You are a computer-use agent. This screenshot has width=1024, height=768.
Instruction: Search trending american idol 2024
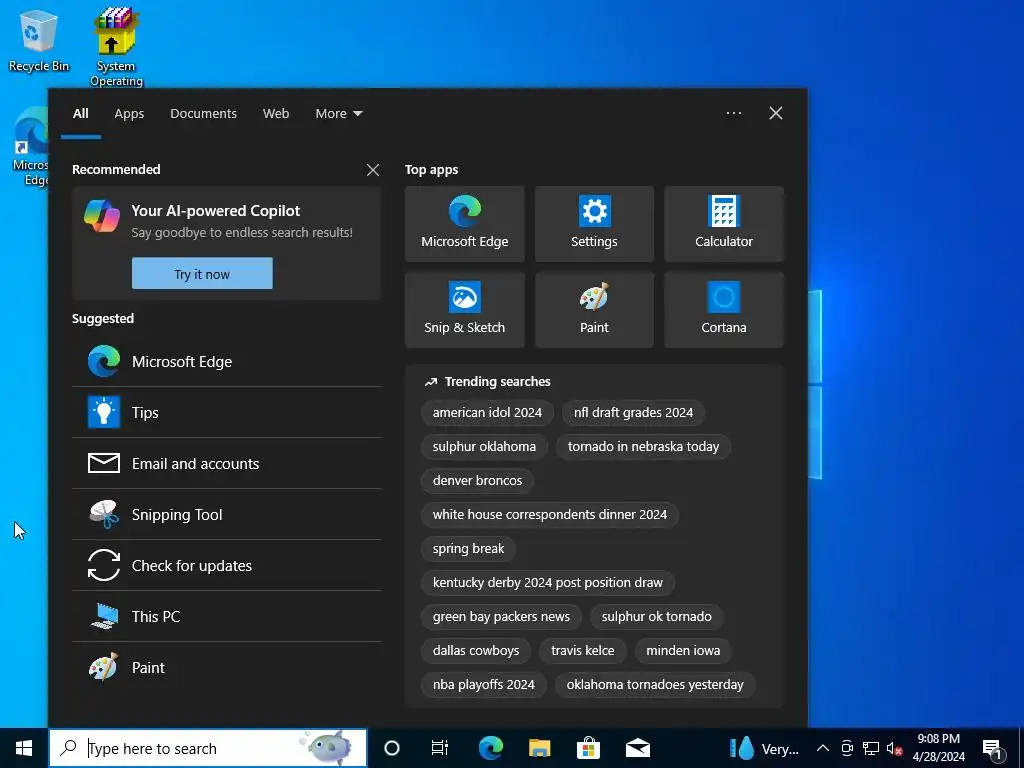(x=487, y=413)
